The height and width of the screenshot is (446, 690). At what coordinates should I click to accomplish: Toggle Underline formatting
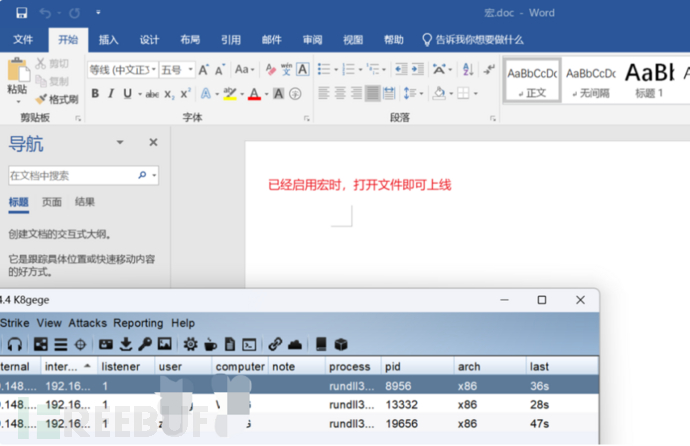click(x=128, y=93)
